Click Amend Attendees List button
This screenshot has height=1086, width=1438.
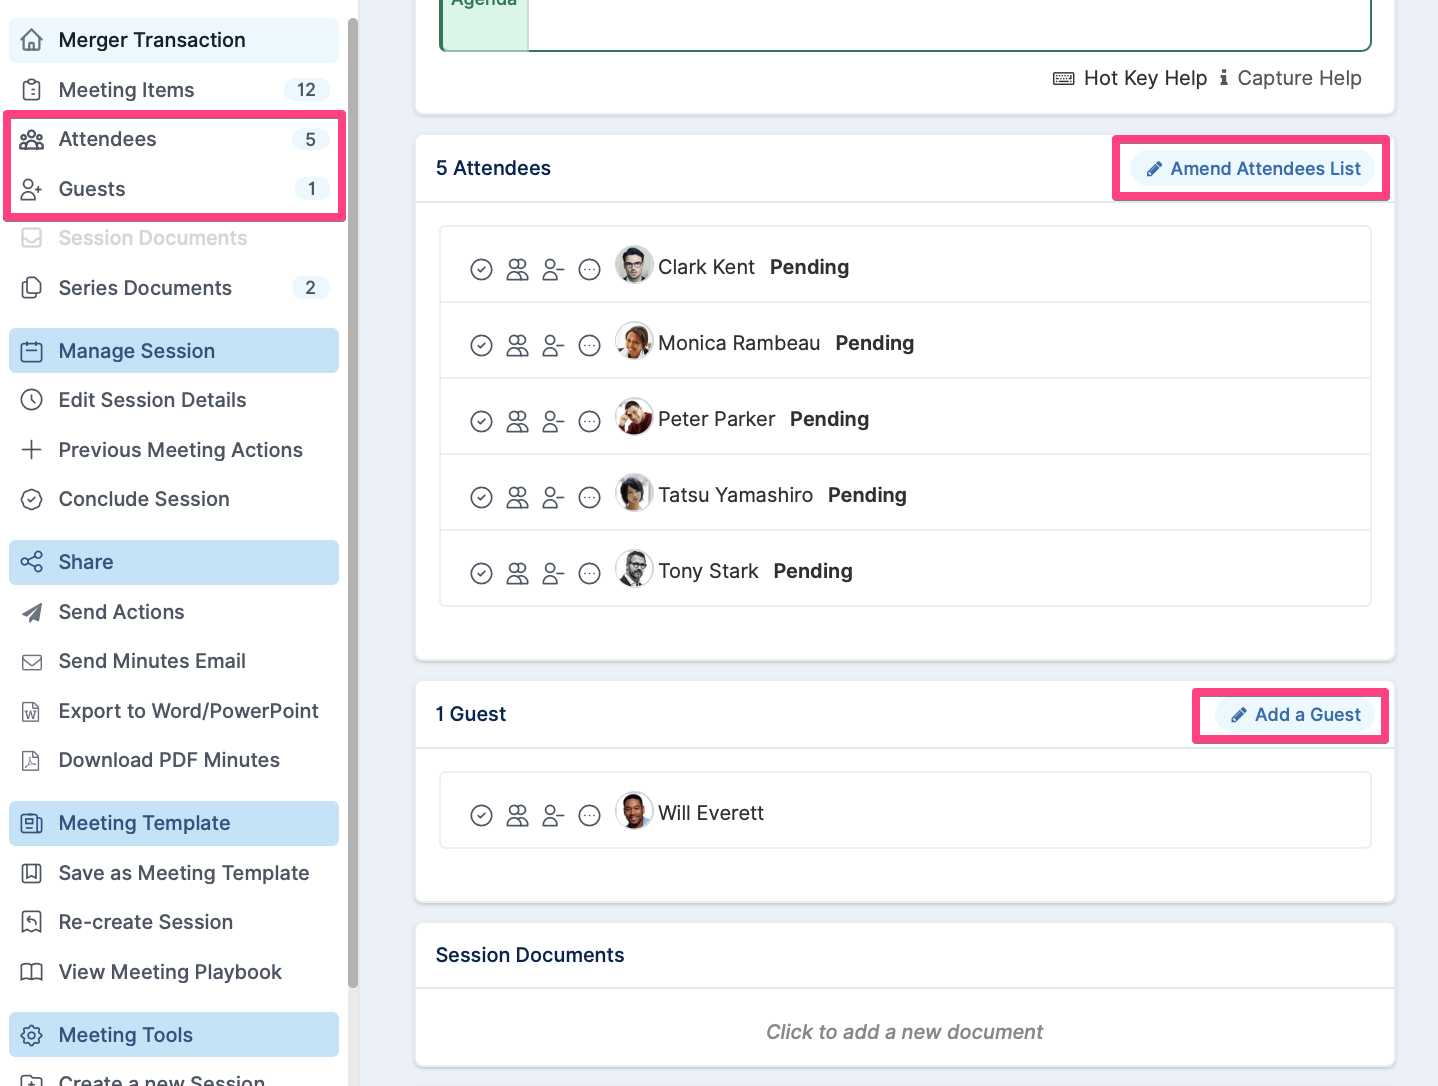coord(1253,169)
